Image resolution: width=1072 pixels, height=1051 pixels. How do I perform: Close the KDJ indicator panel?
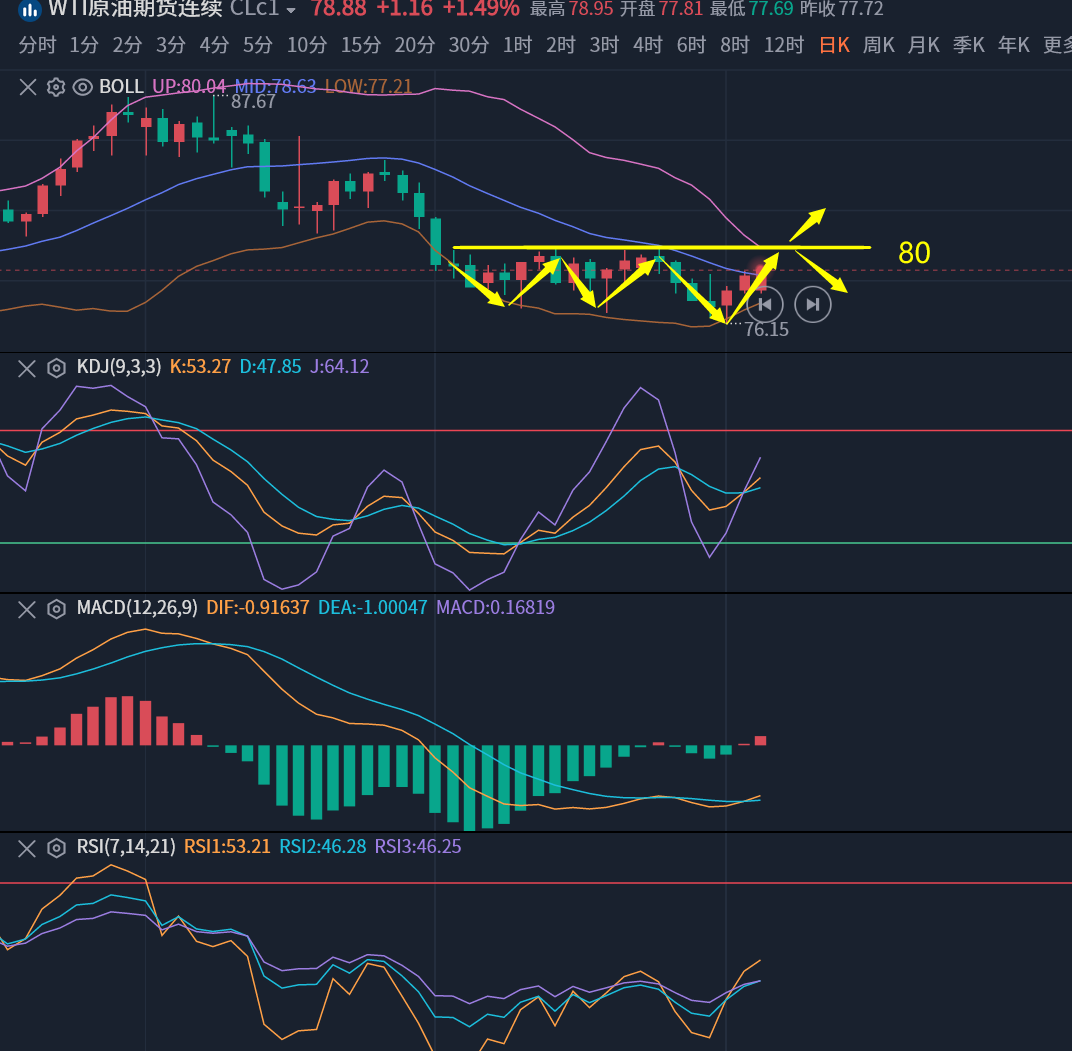tap(28, 367)
